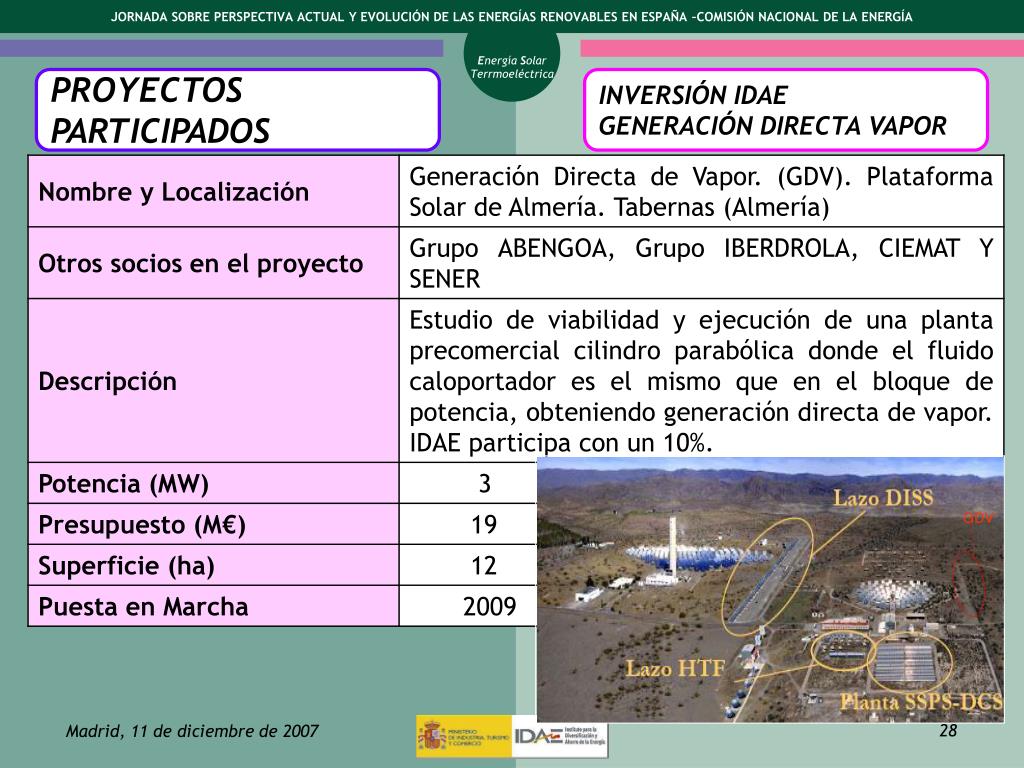1024x768 pixels.
Task: Click the surface area value '12'
Action: click(x=484, y=566)
